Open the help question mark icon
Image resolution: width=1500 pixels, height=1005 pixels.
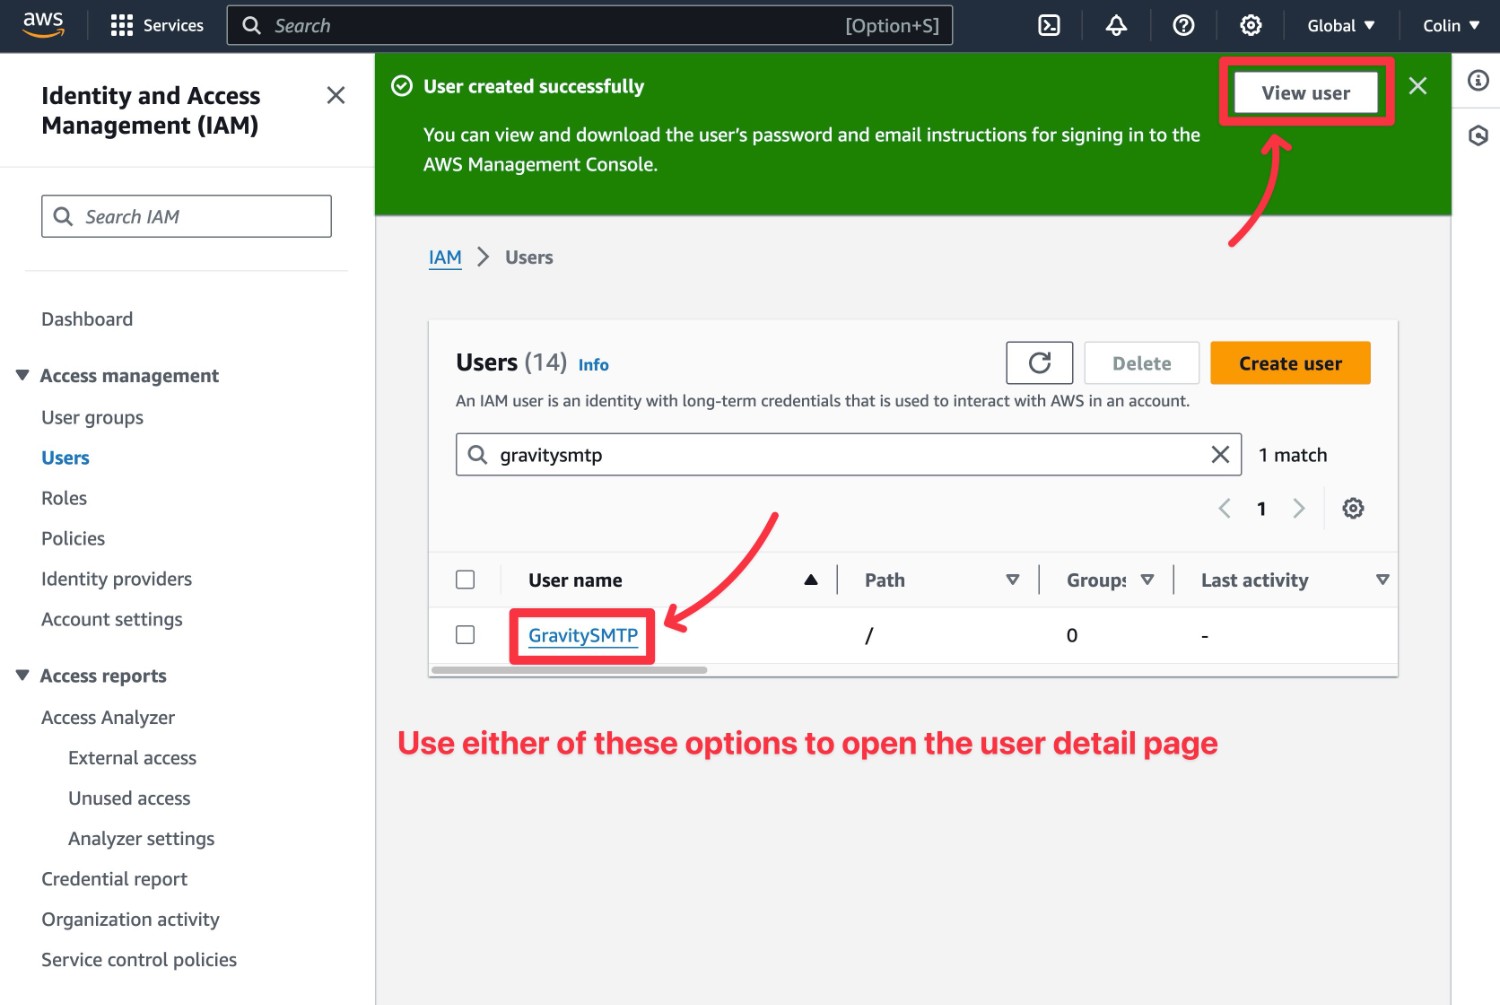pyautogui.click(x=1183, y=26)
